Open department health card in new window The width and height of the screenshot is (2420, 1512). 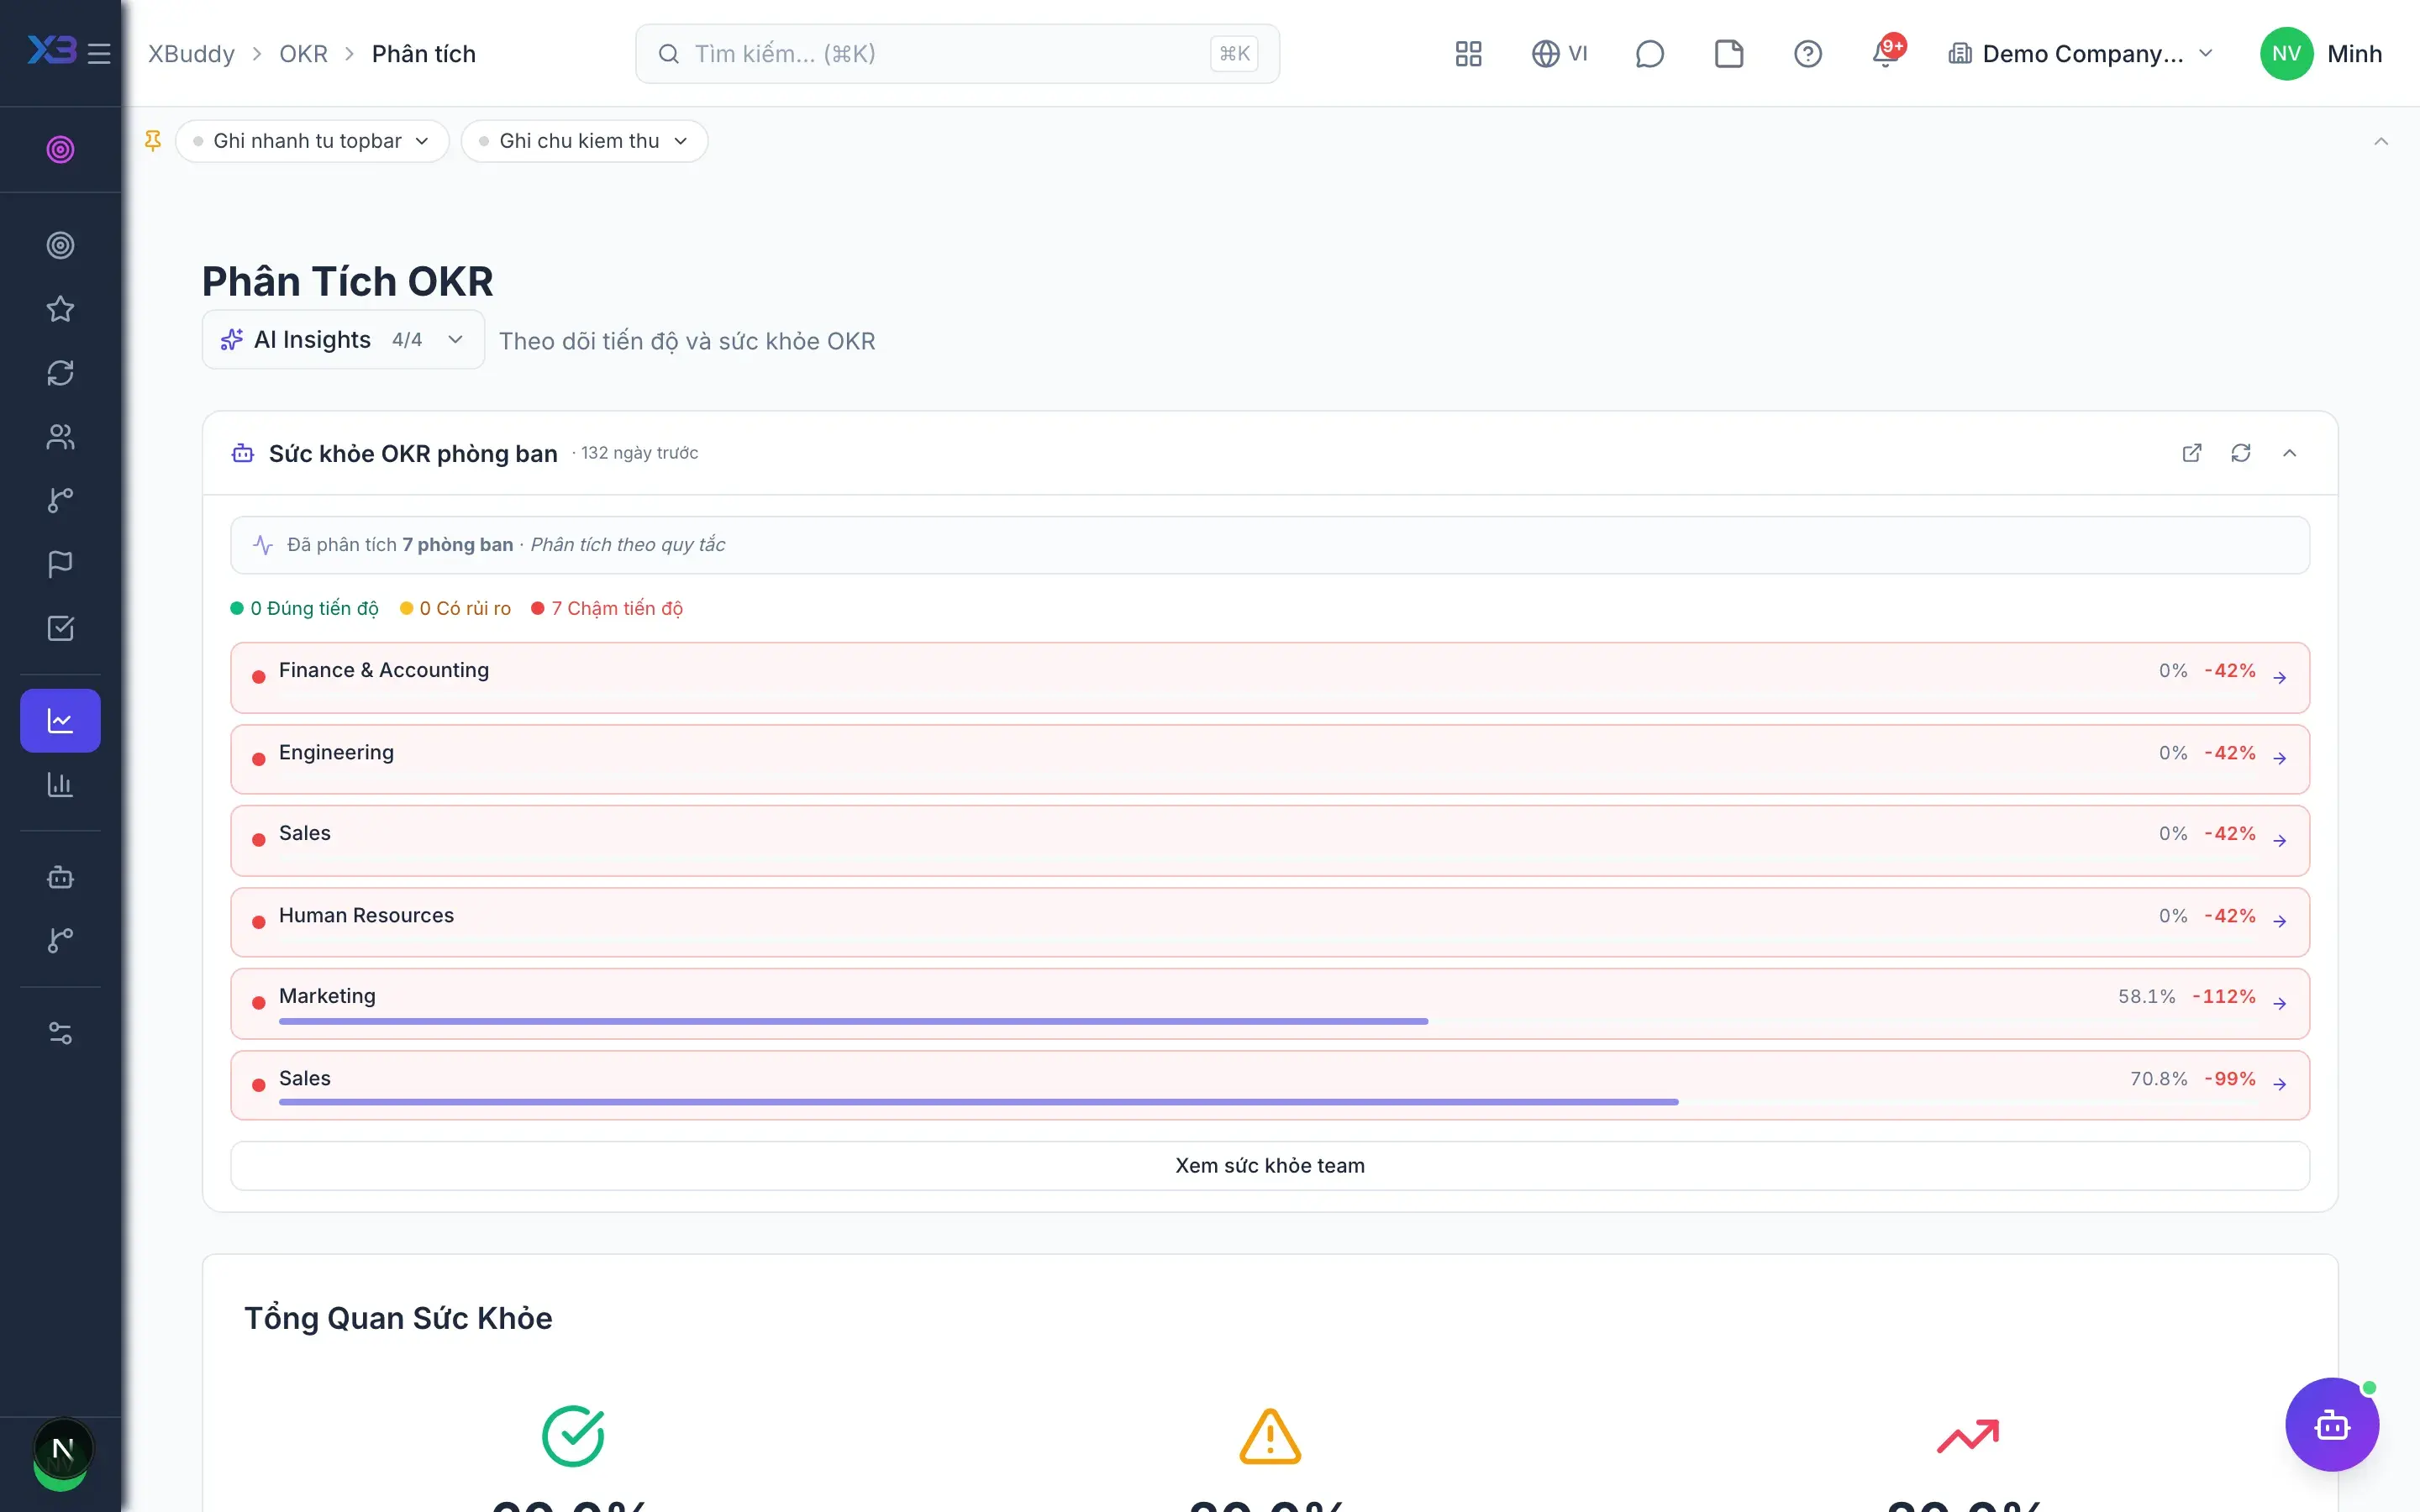pyautogui.click(x=2191, y=453)
